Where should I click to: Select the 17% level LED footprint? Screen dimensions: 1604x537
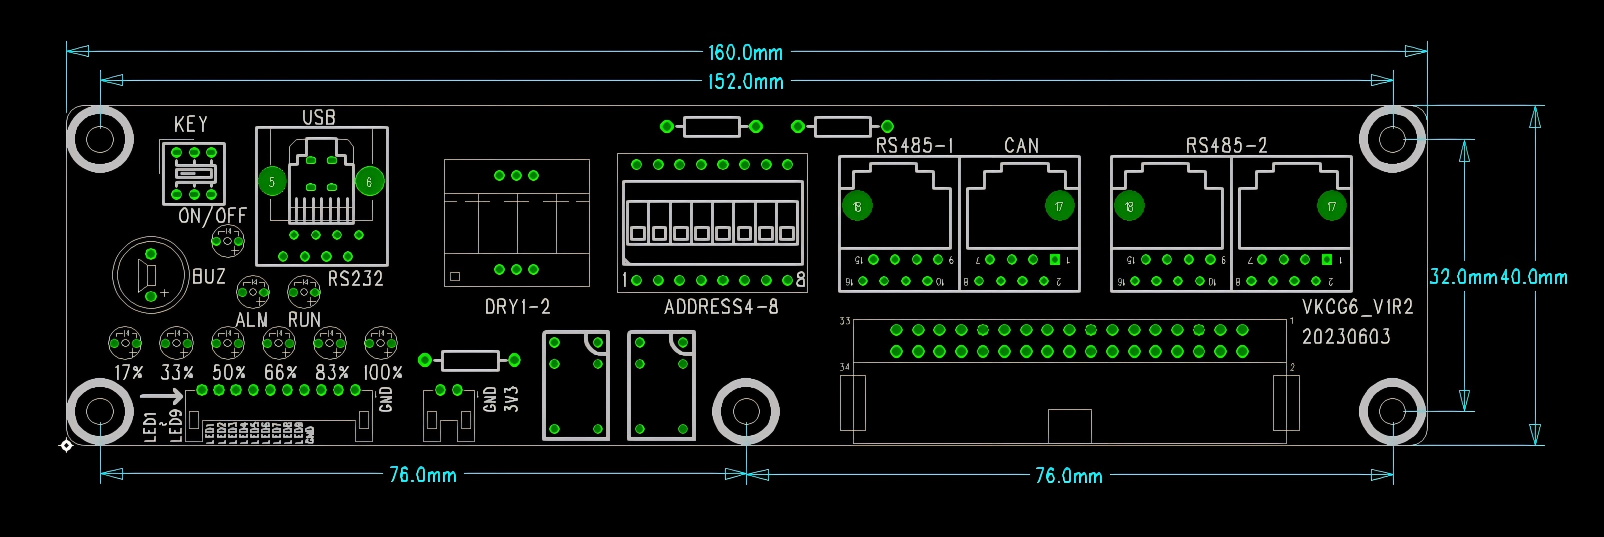tap(125, 344)
